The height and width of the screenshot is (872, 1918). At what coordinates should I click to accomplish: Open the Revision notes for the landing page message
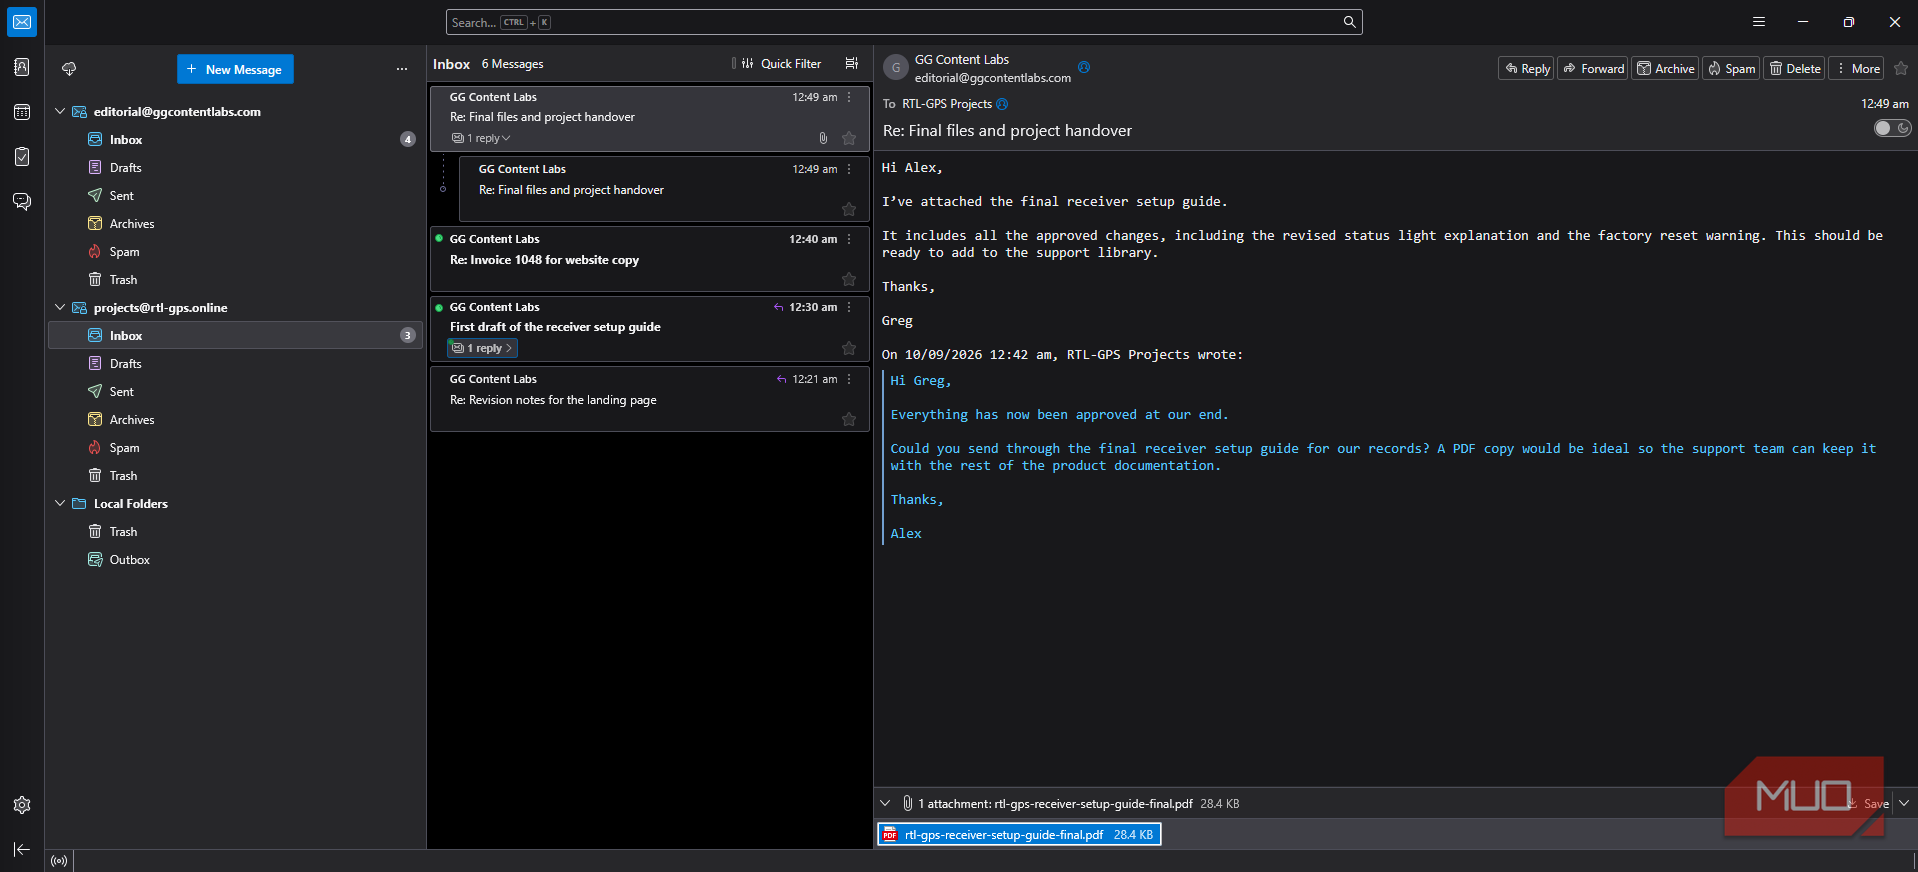pyautogui.click(x=650, y=399)
